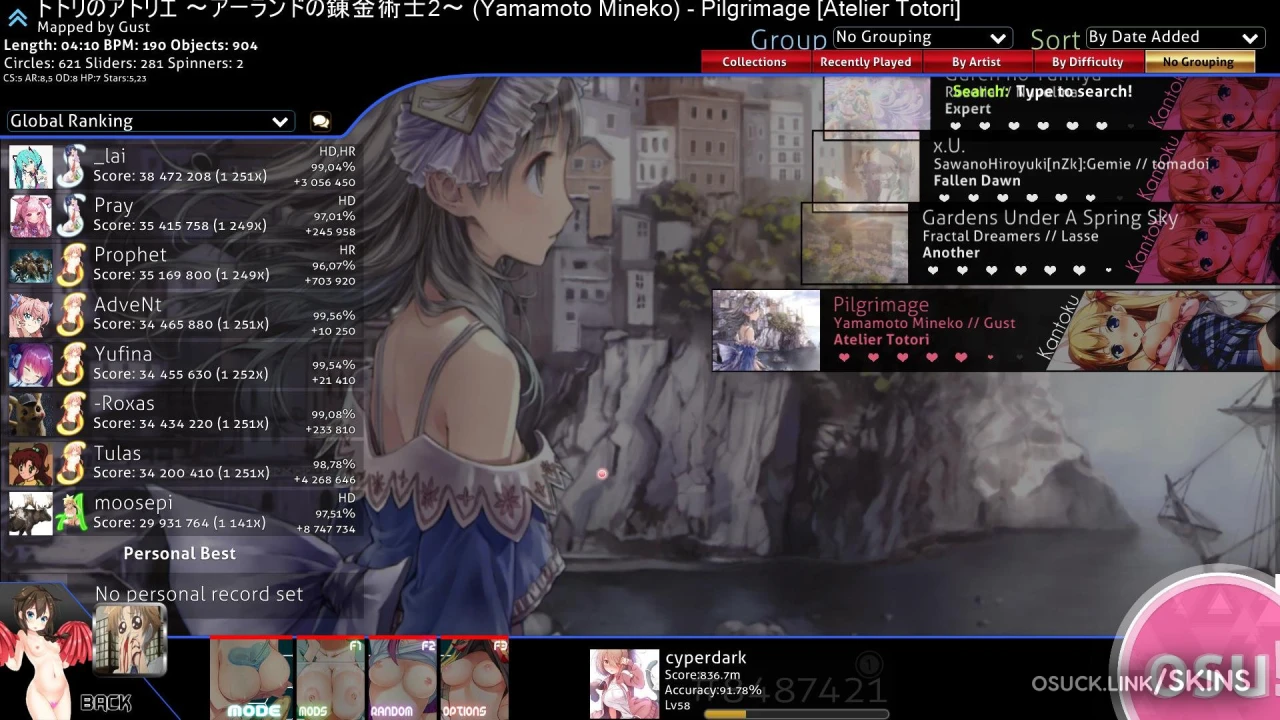Click the A rank badge on moosepi's score
The image size is (1280, 720).
point(71,513)
